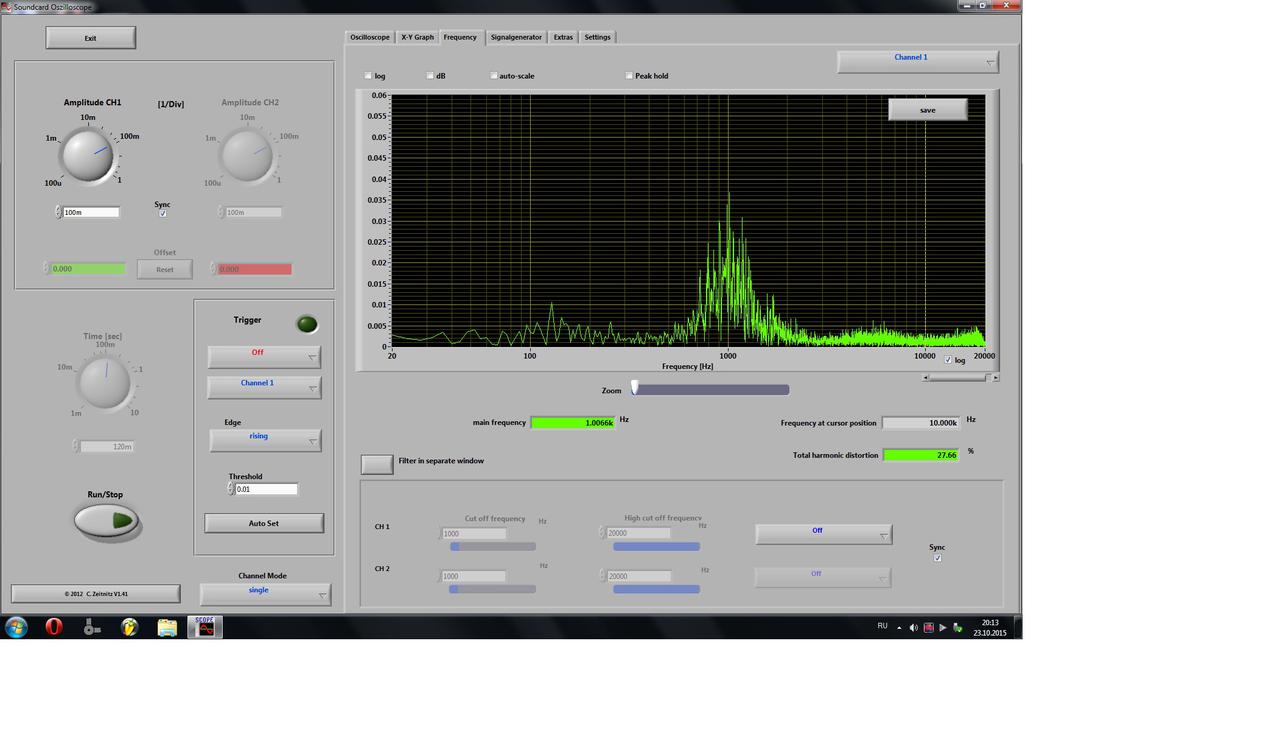Expand the trigger mode Off dropdown
This screenshot has width=1280, height=747.
click(x=264, y=357)
